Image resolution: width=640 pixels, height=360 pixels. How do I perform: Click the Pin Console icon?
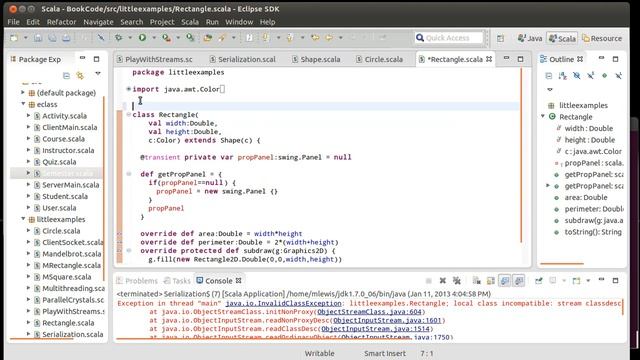click(x=539, y=280)
